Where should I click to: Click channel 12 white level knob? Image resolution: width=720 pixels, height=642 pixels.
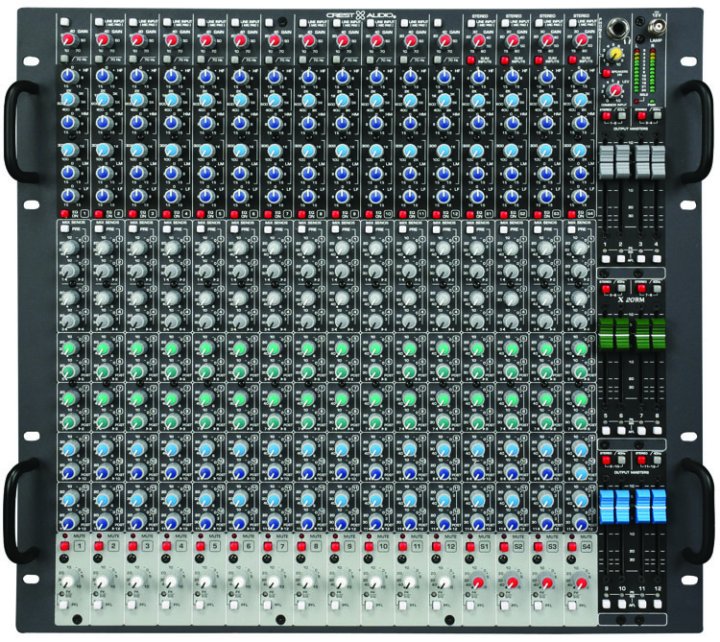(x=441, y=582)
